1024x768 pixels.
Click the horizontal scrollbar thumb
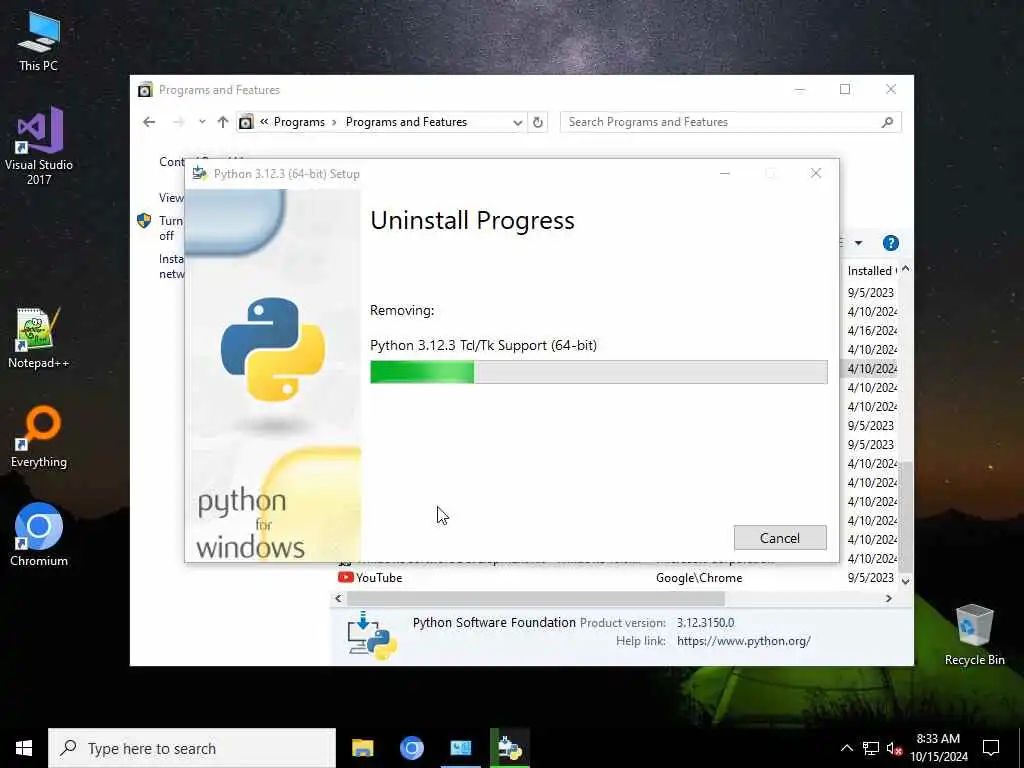[536, 598]
